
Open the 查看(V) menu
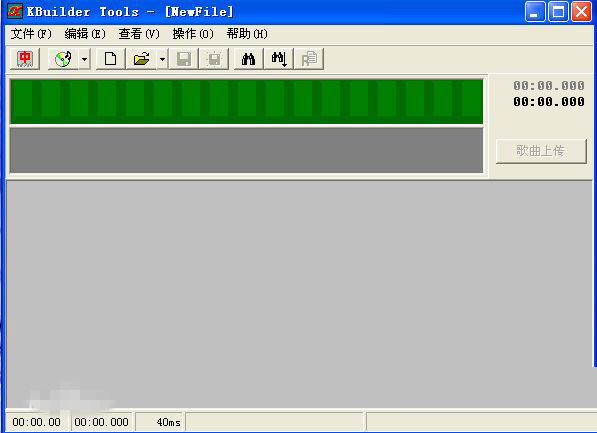(139, 34)
